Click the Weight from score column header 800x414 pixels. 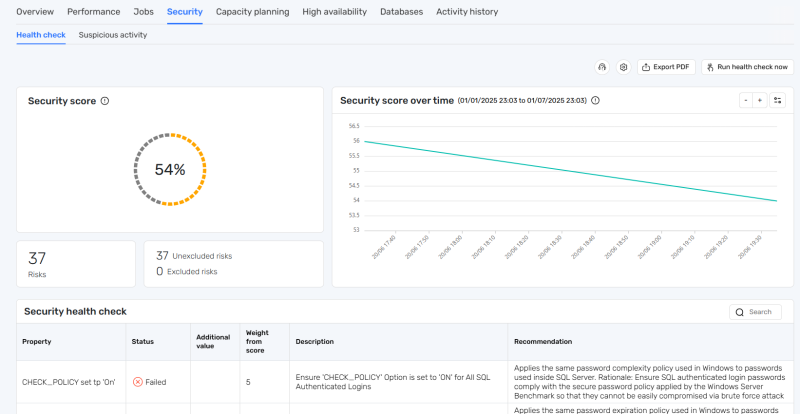click(257, 341)
